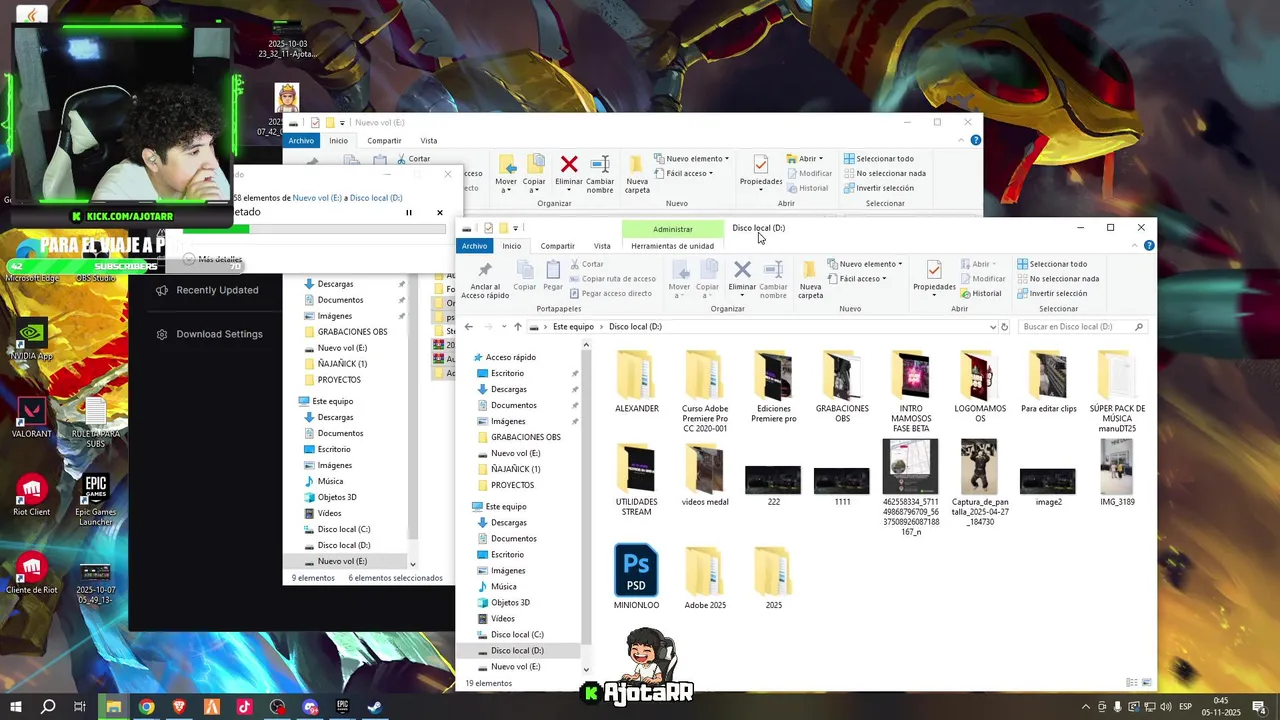Click Seleccionar todo in Nuevo vol (E:) window
This screenshot has height=720, width=1280.
[879, 158]
